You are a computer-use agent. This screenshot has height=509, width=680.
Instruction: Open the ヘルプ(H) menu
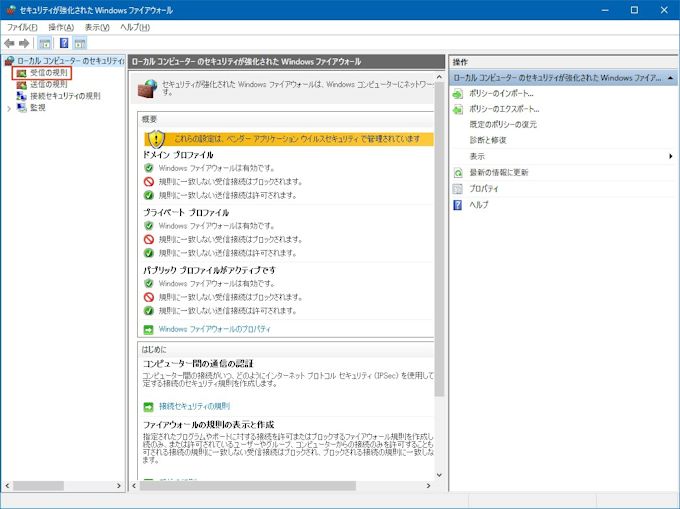(135, 27)
